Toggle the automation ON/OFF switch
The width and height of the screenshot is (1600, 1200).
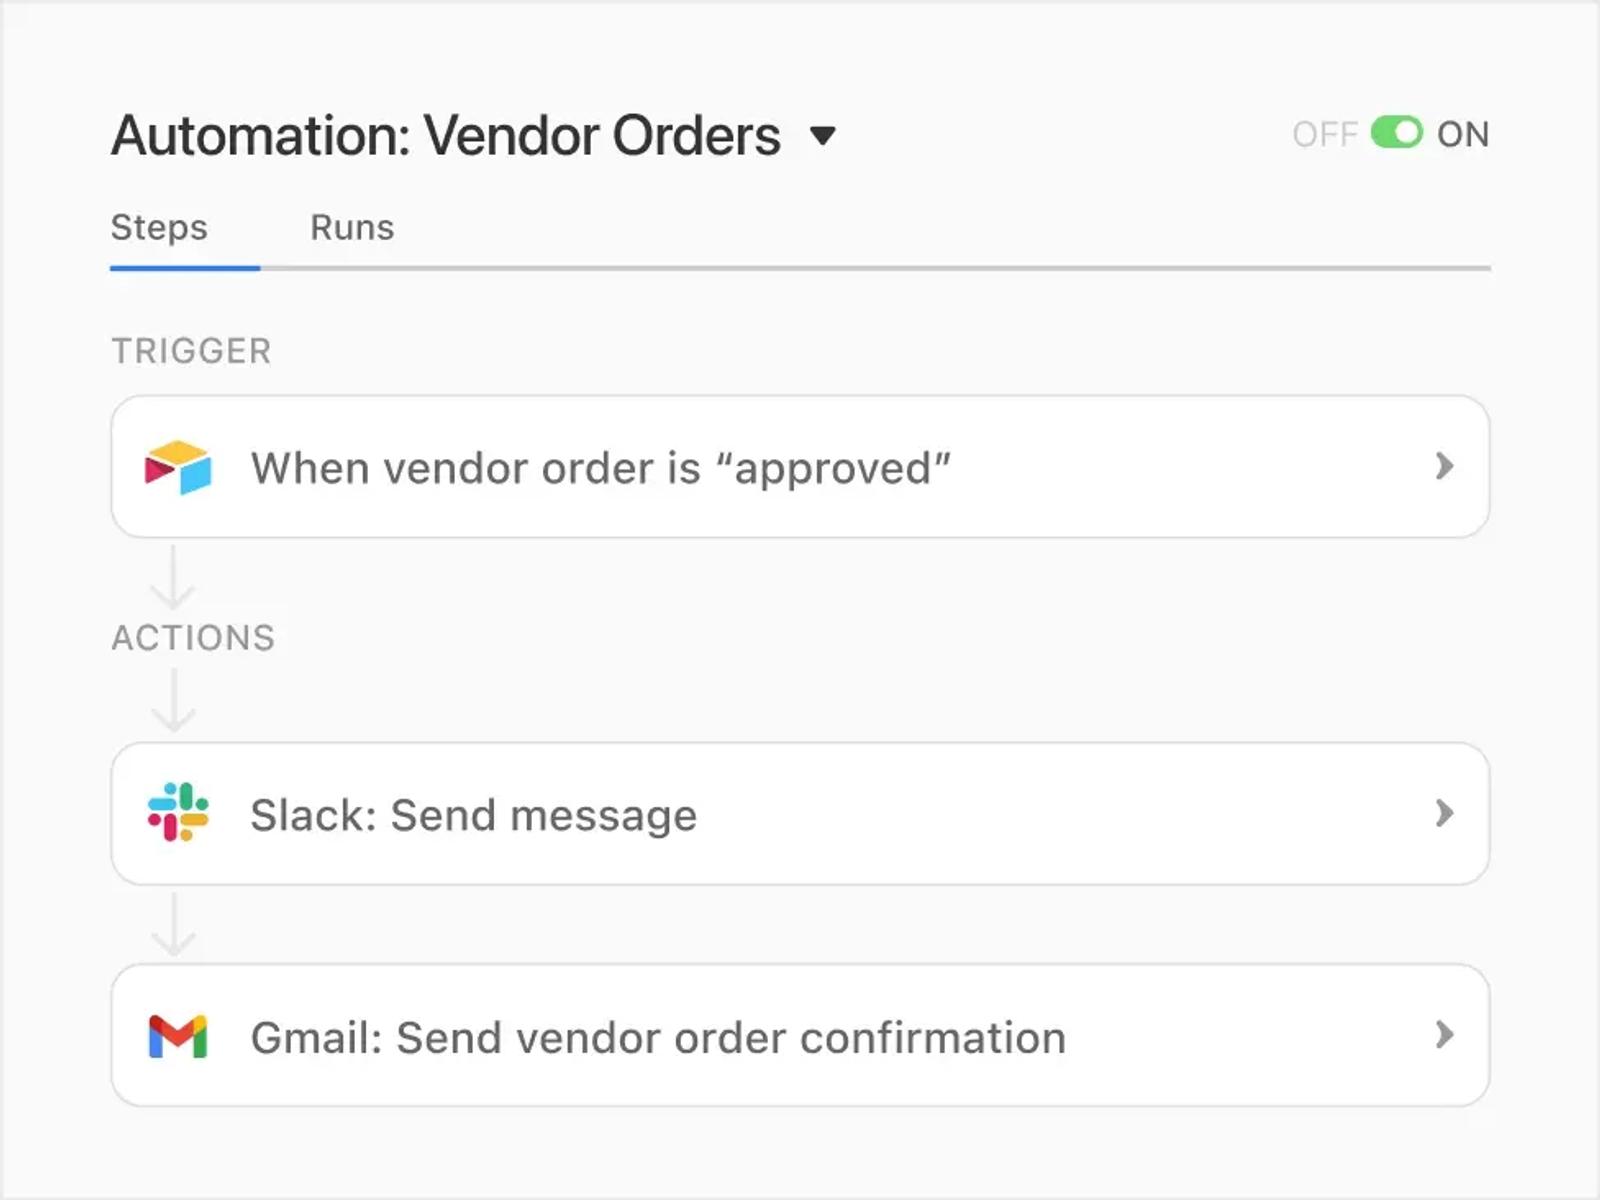(1396, 133)
